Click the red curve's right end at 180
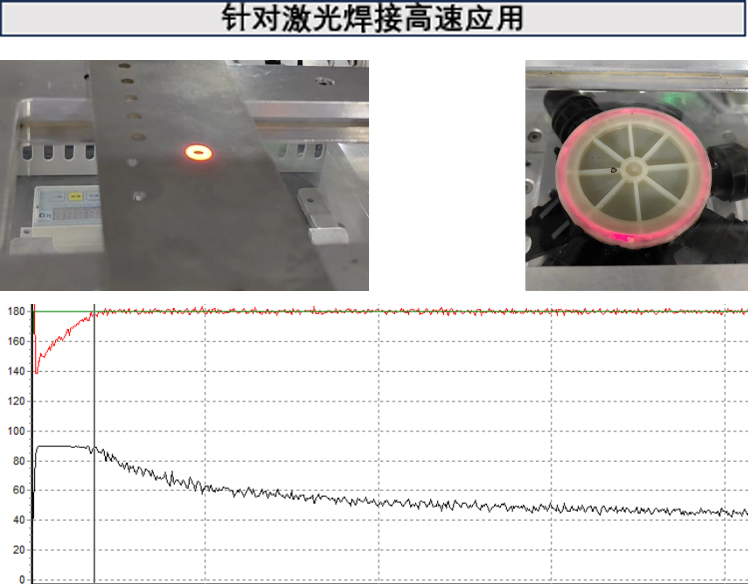Screen dimensions: 748x584 pyautogui.click(x=742, y=312)
